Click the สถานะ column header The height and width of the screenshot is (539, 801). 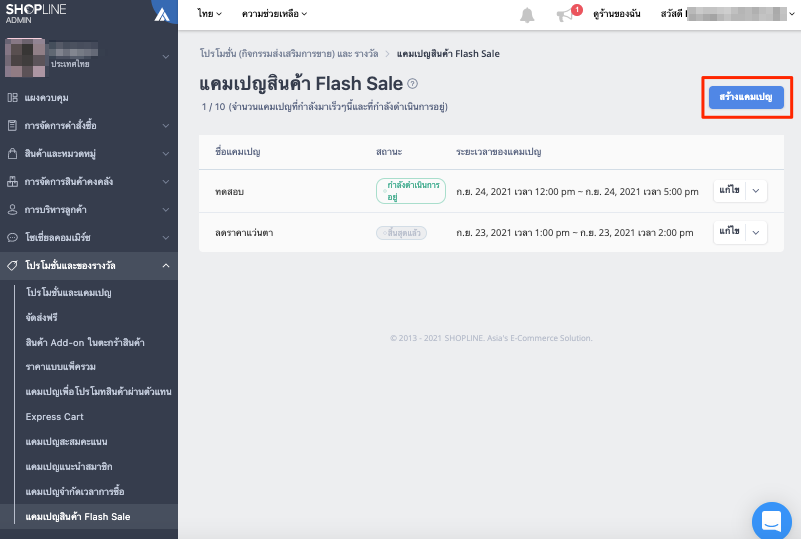click(x=389, y=152)
